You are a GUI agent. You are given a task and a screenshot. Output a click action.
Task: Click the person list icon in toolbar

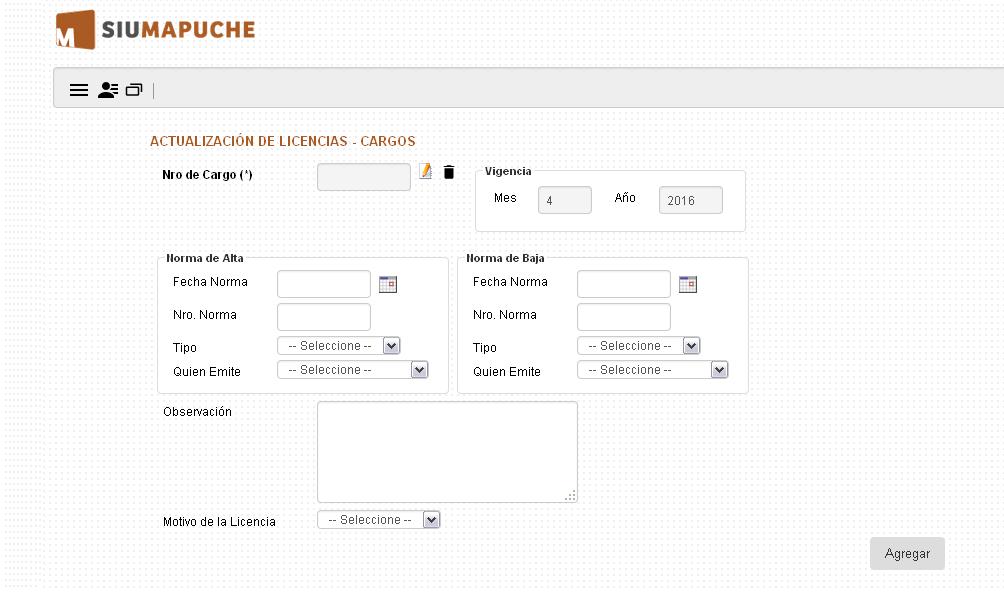click(108, 90)
